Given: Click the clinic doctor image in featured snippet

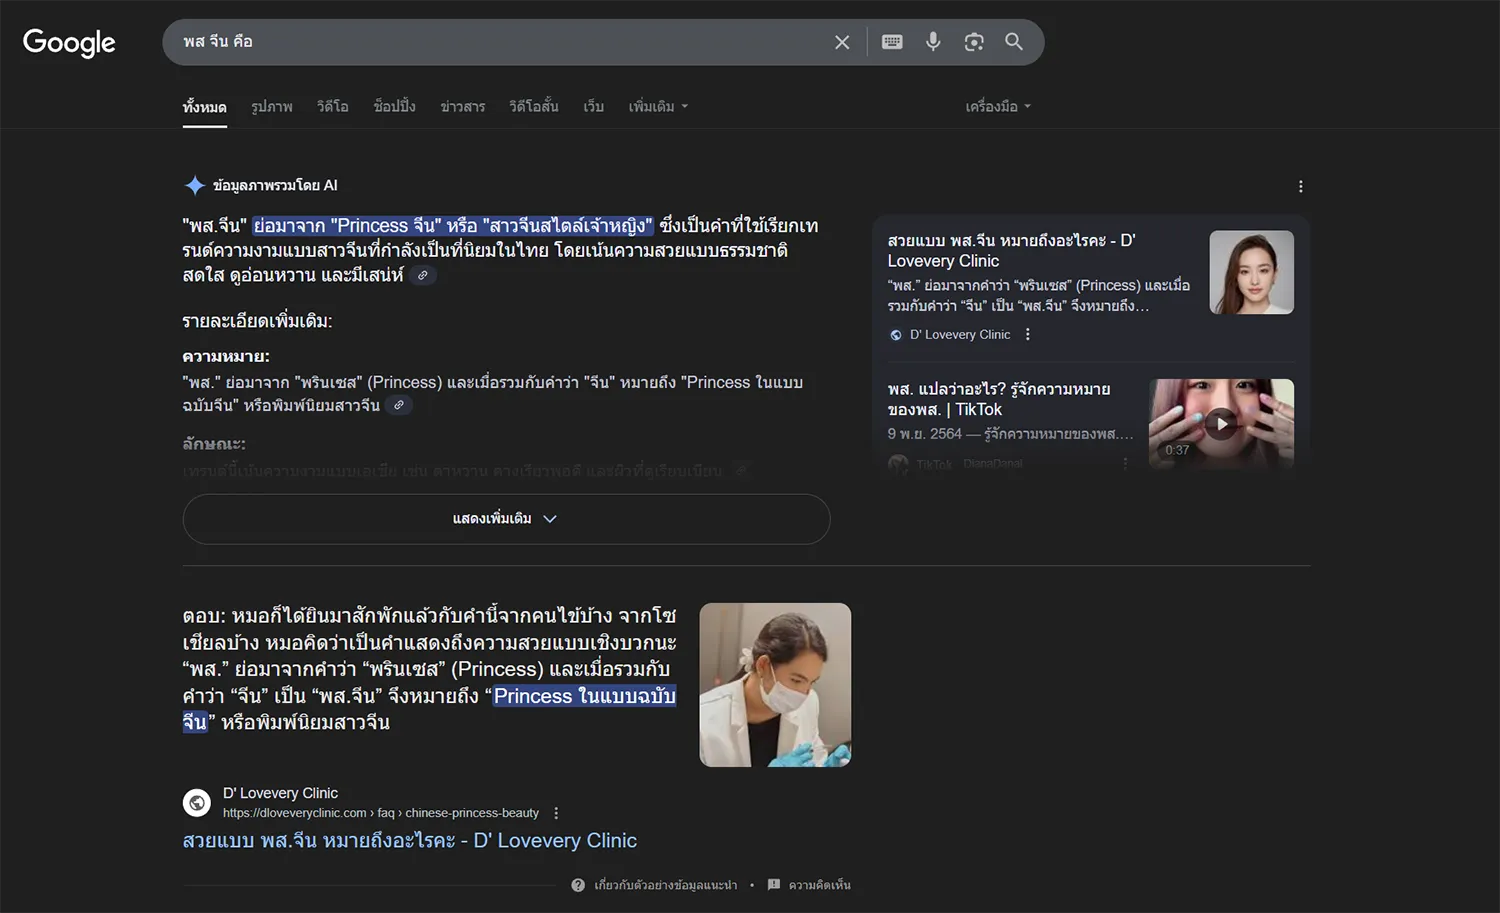Looking at the screenshot, I should (775, 685).
